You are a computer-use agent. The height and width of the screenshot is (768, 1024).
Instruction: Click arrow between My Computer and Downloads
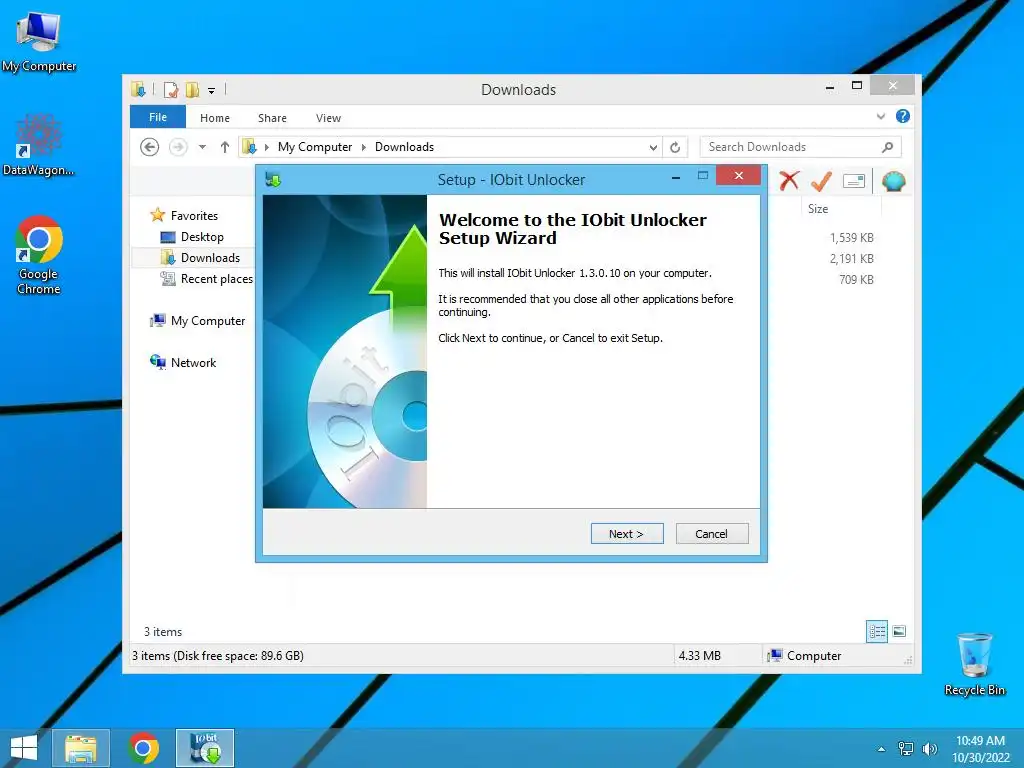(x=364, y=148)
